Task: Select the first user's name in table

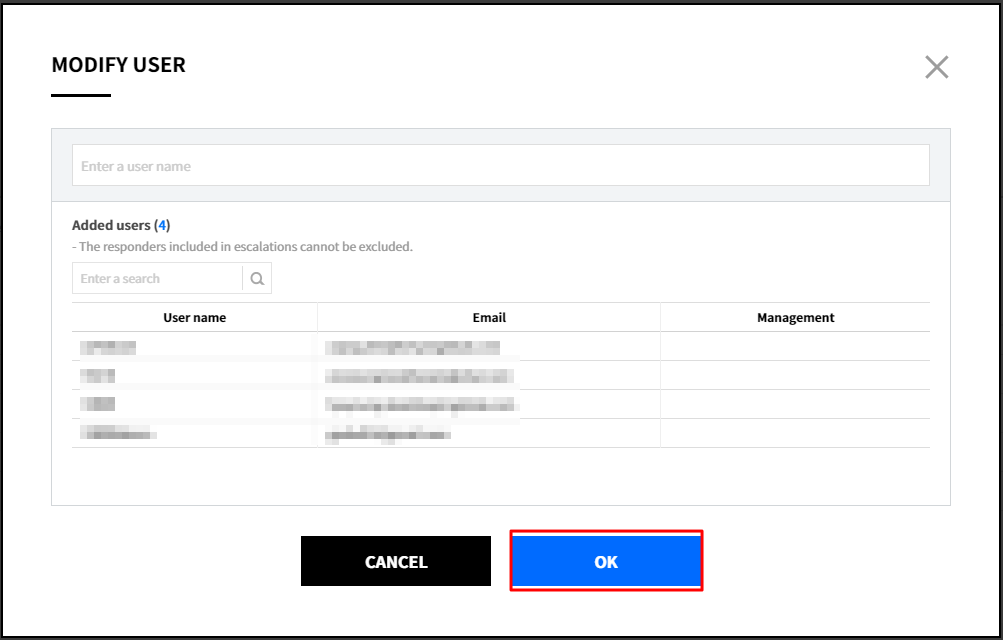Action: coord(108,347)
